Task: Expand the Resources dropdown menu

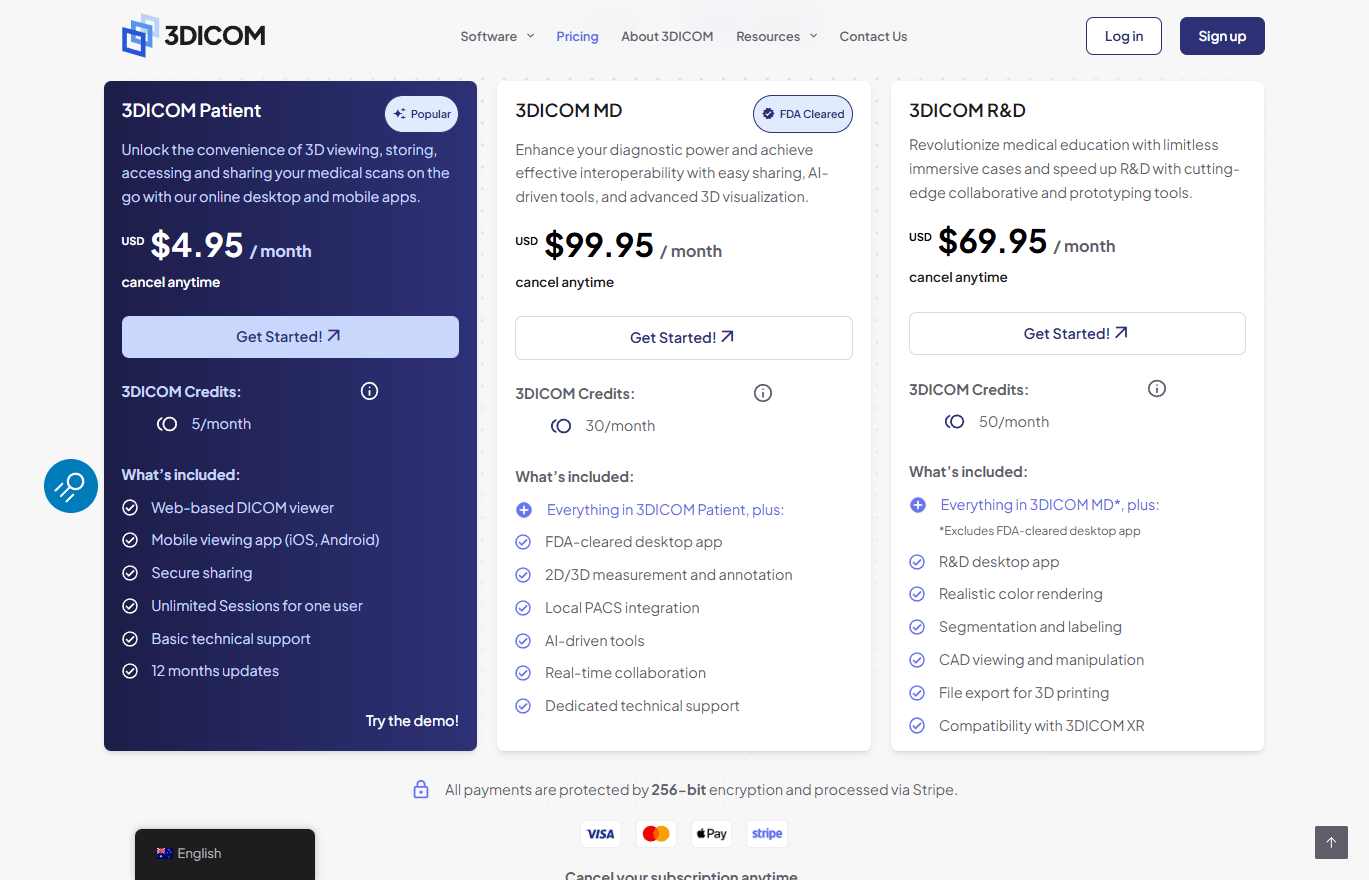Action: pos(776,36)
